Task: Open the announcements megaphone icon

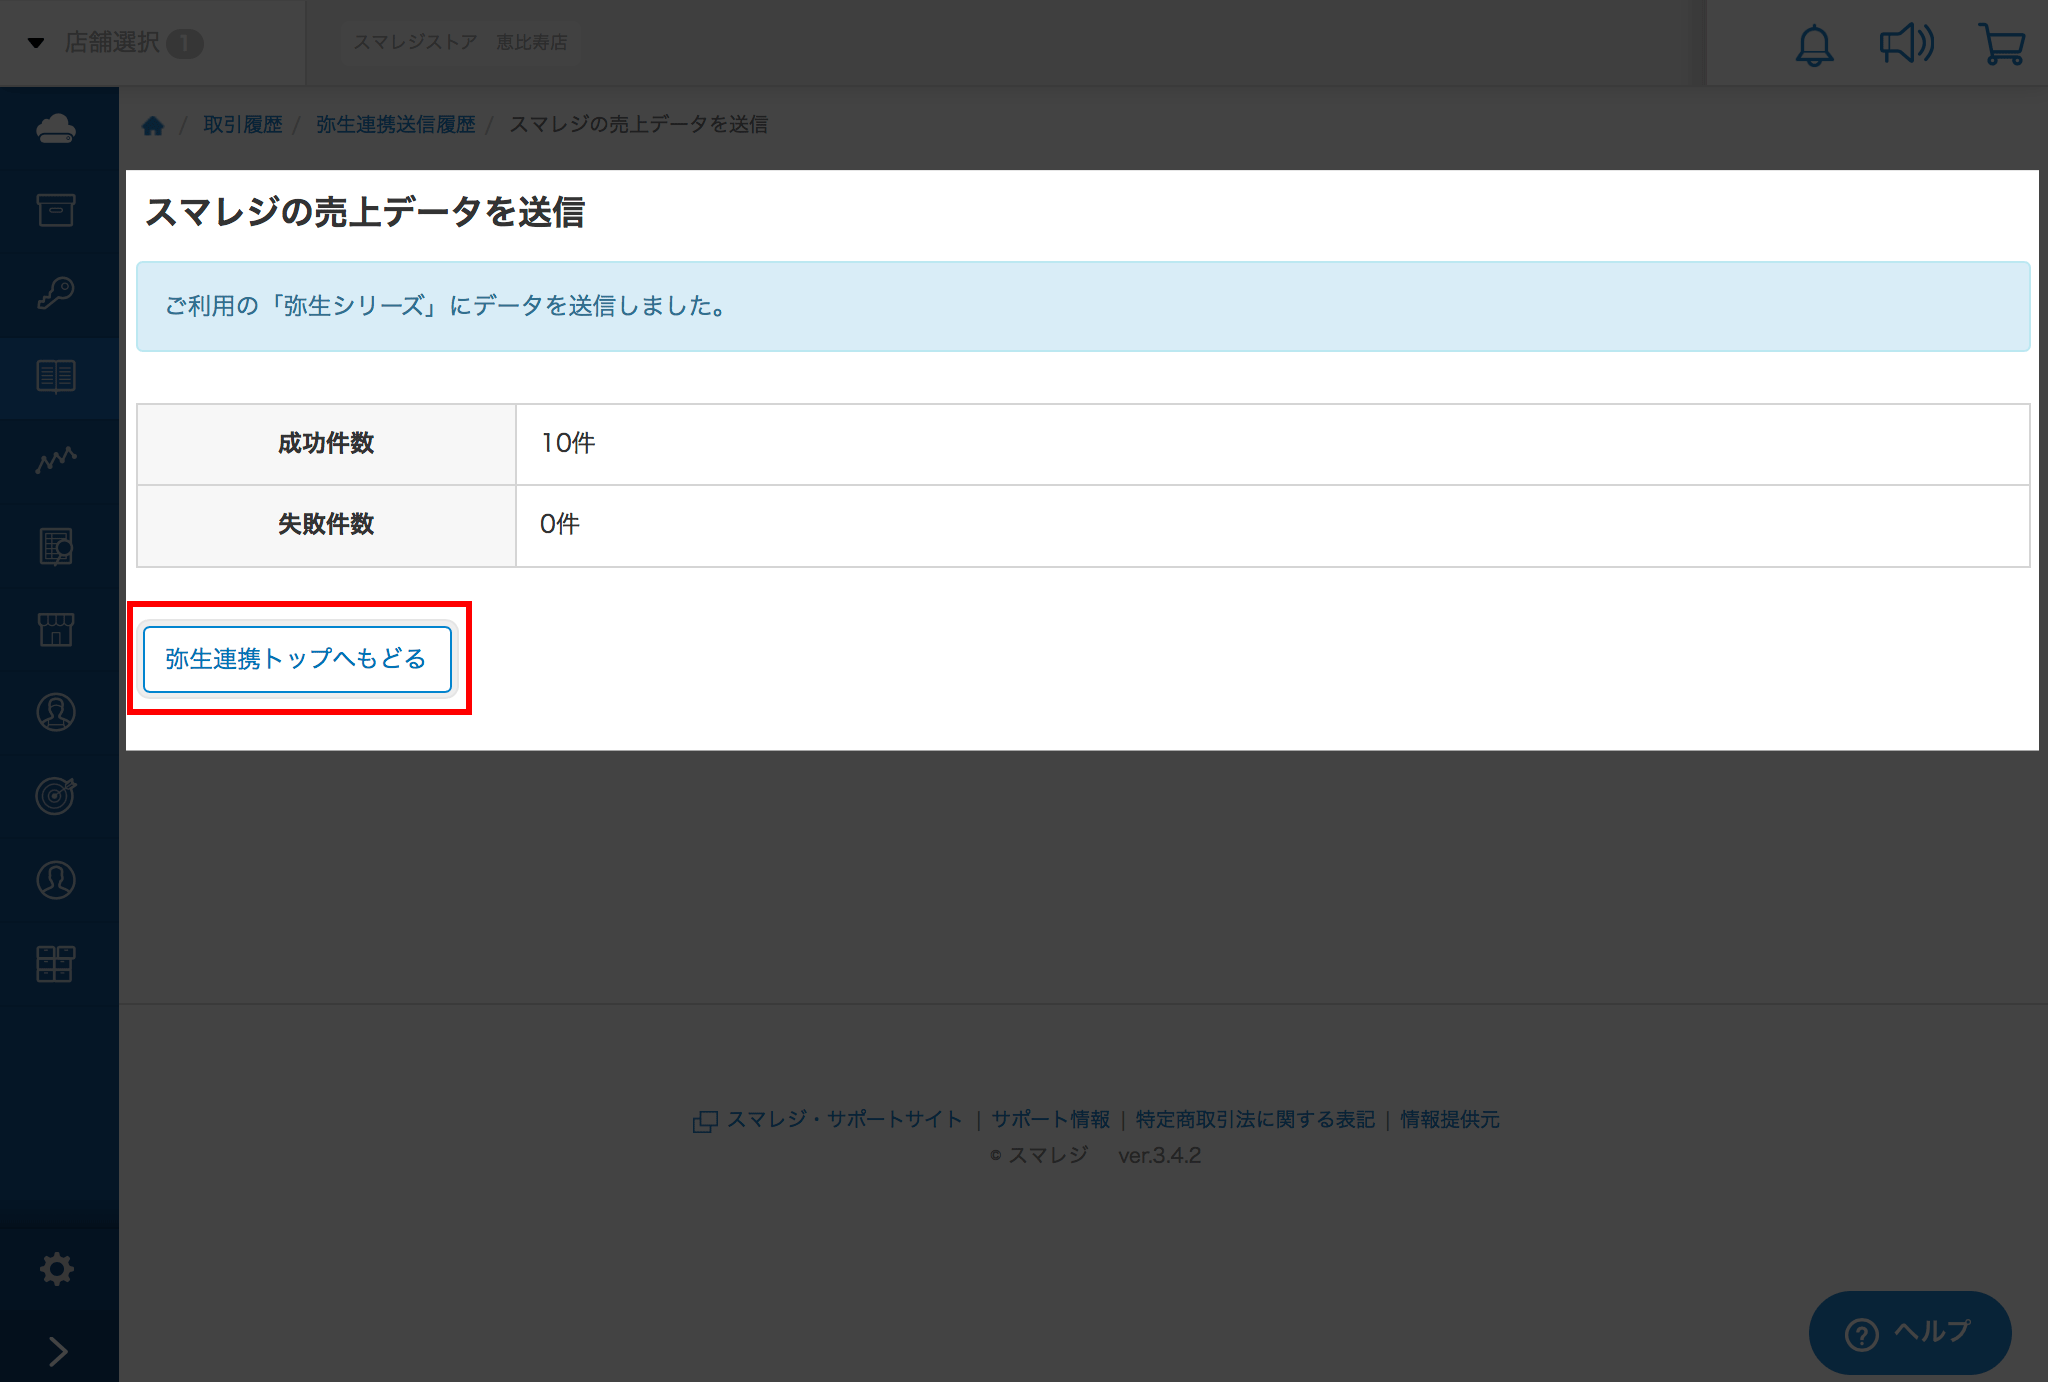Action: click(1907, 44)
